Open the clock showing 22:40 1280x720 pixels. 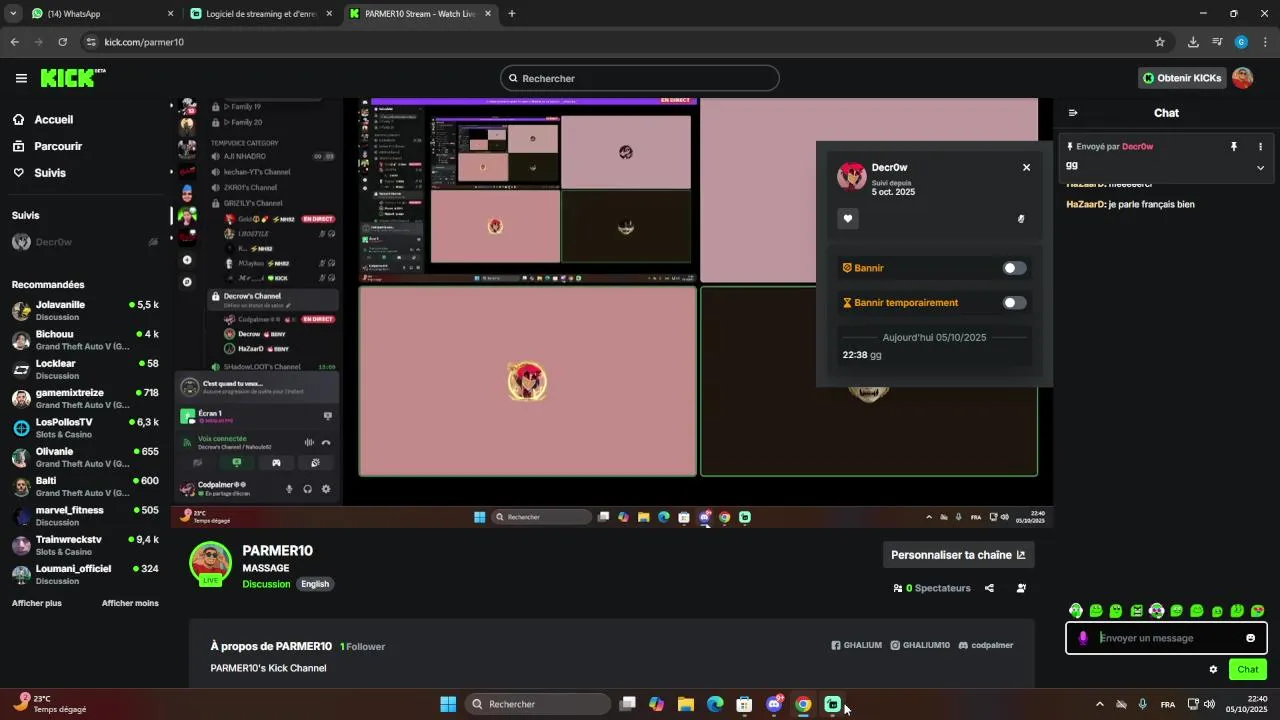click(1247, 704)
